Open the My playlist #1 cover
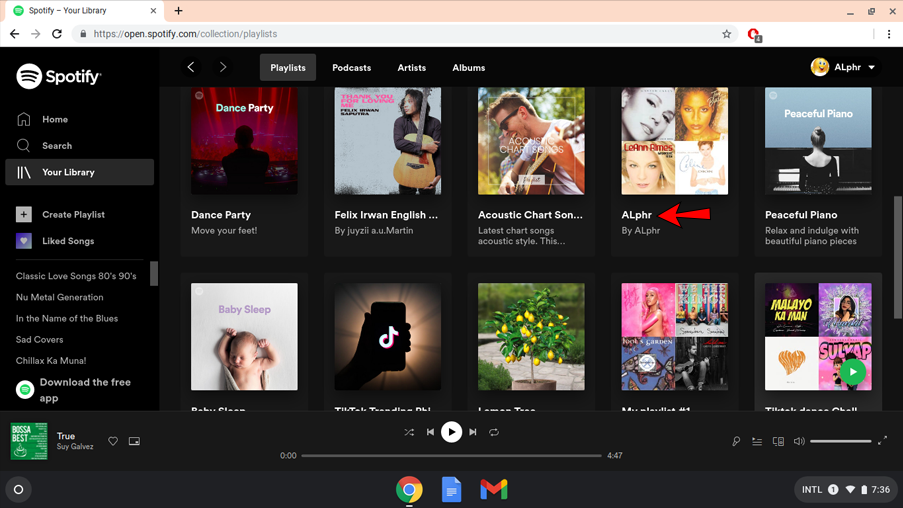Viewport: 903px width, 508px height. (x=674, y=336)
